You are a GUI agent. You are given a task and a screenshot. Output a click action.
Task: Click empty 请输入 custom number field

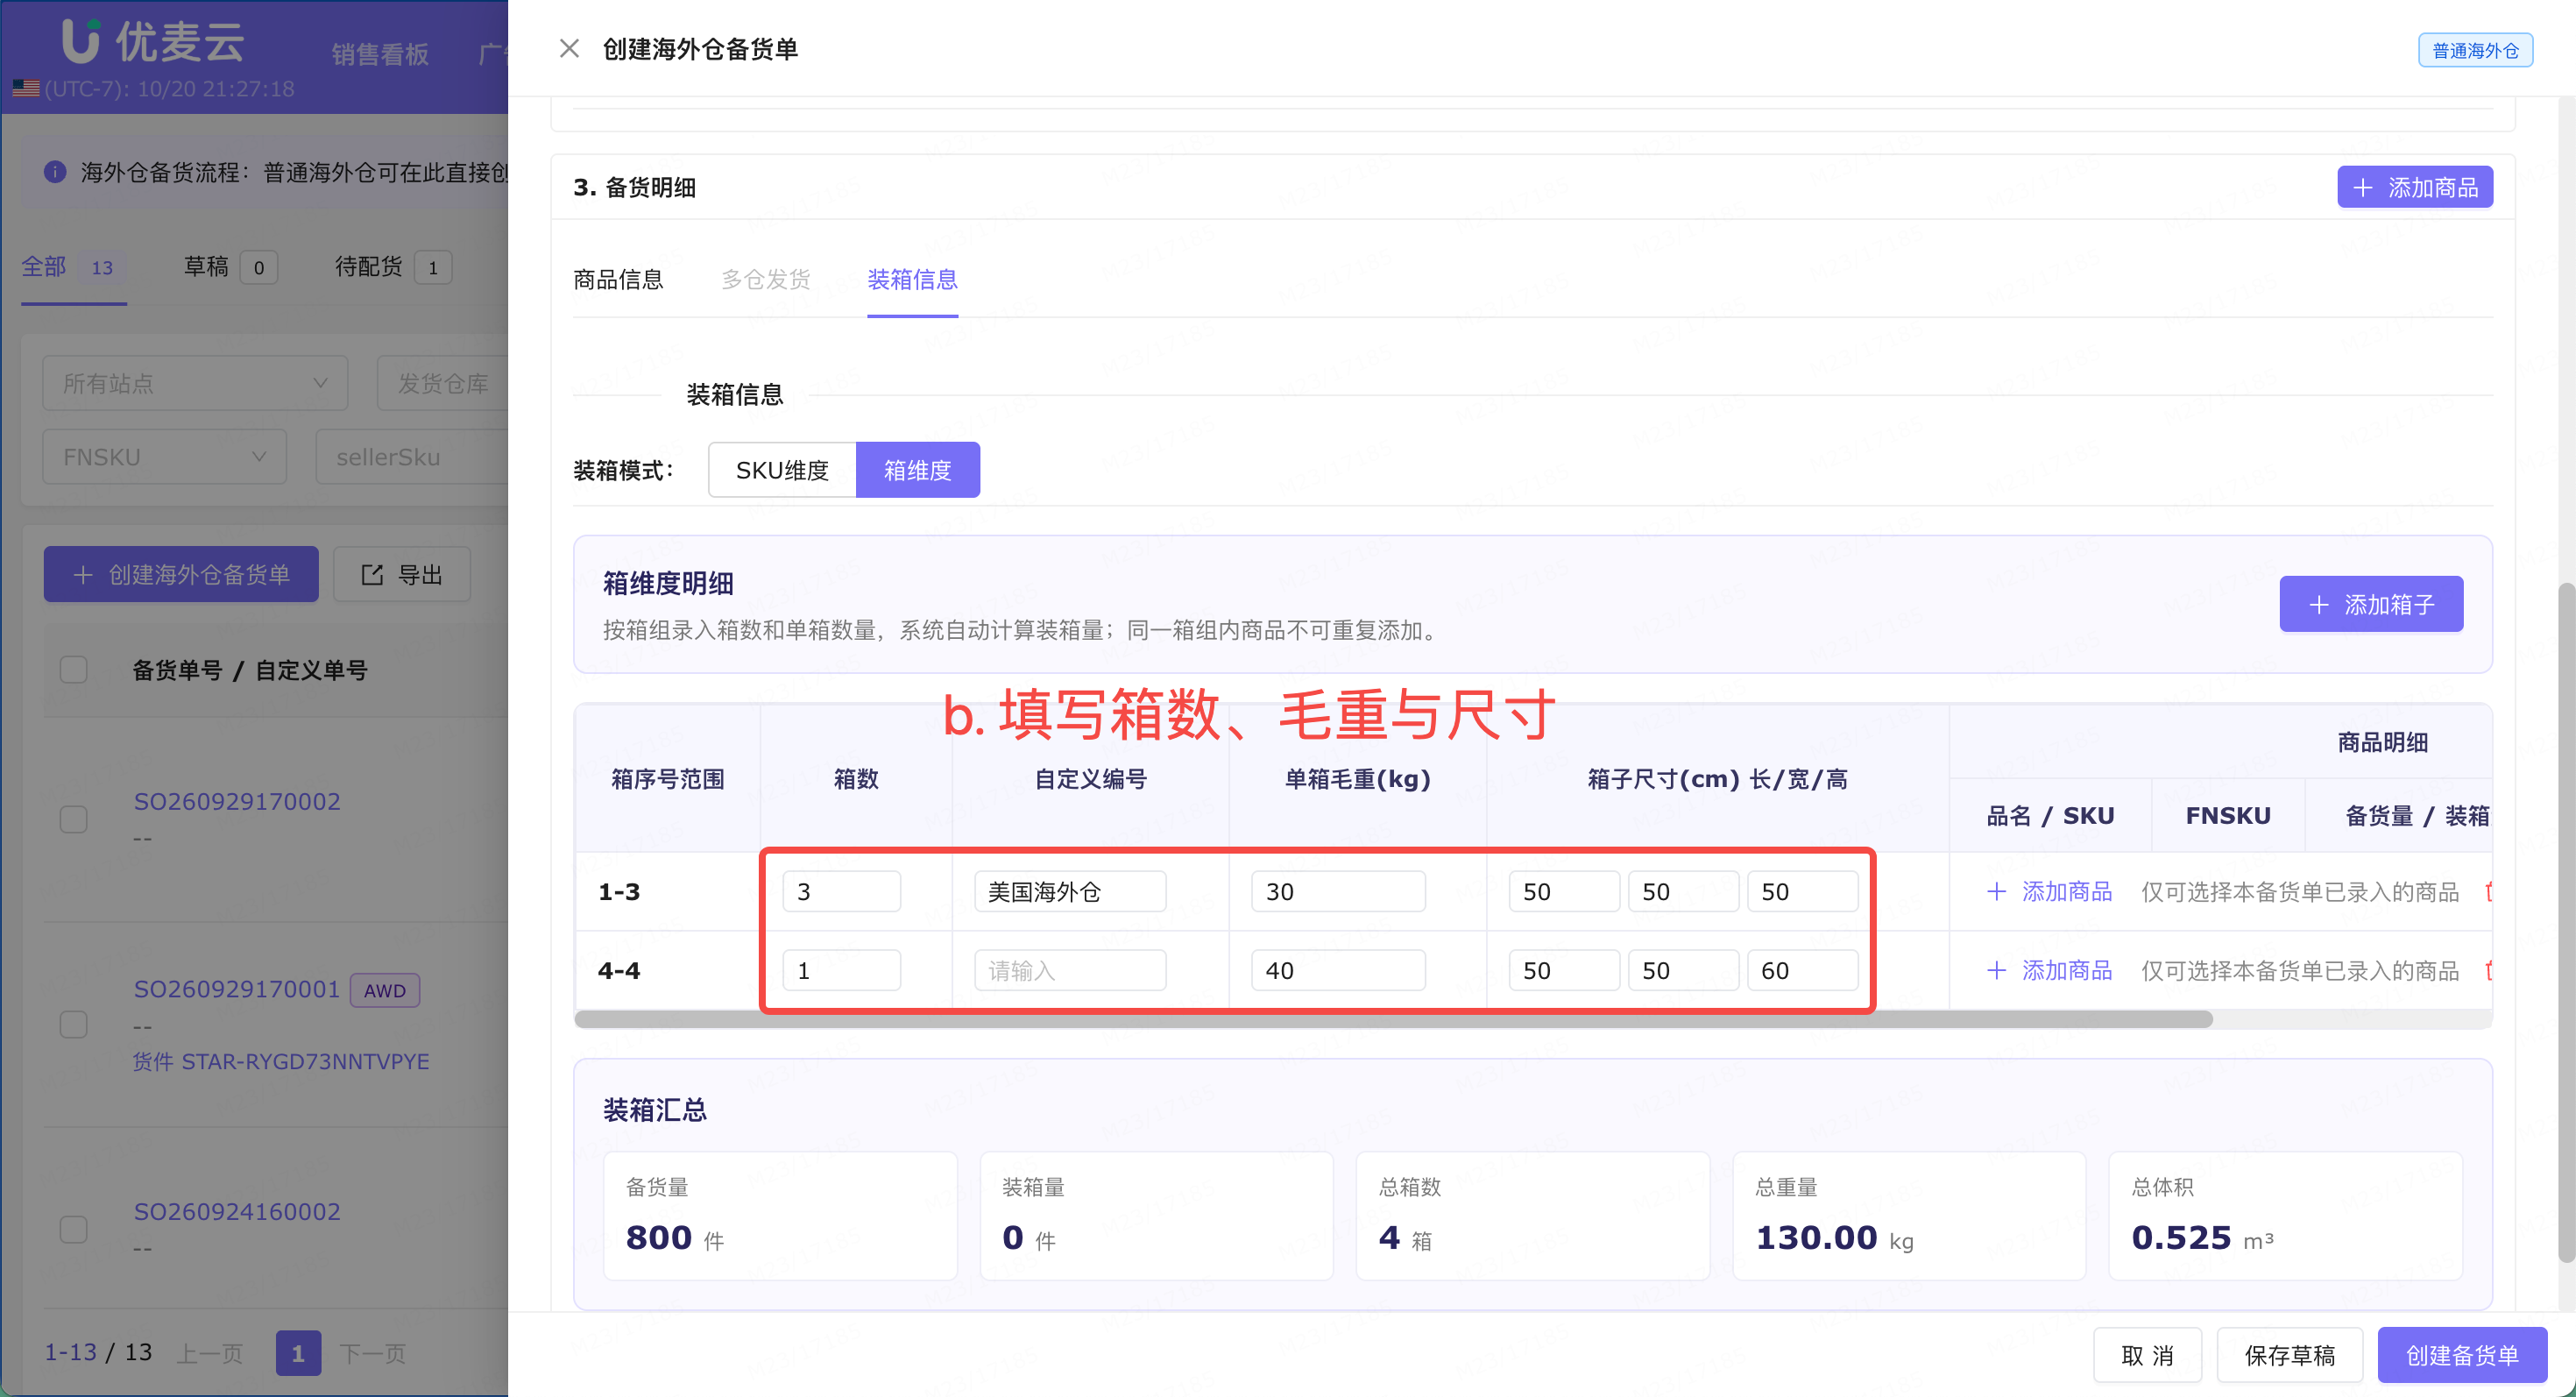(1070, 970)
